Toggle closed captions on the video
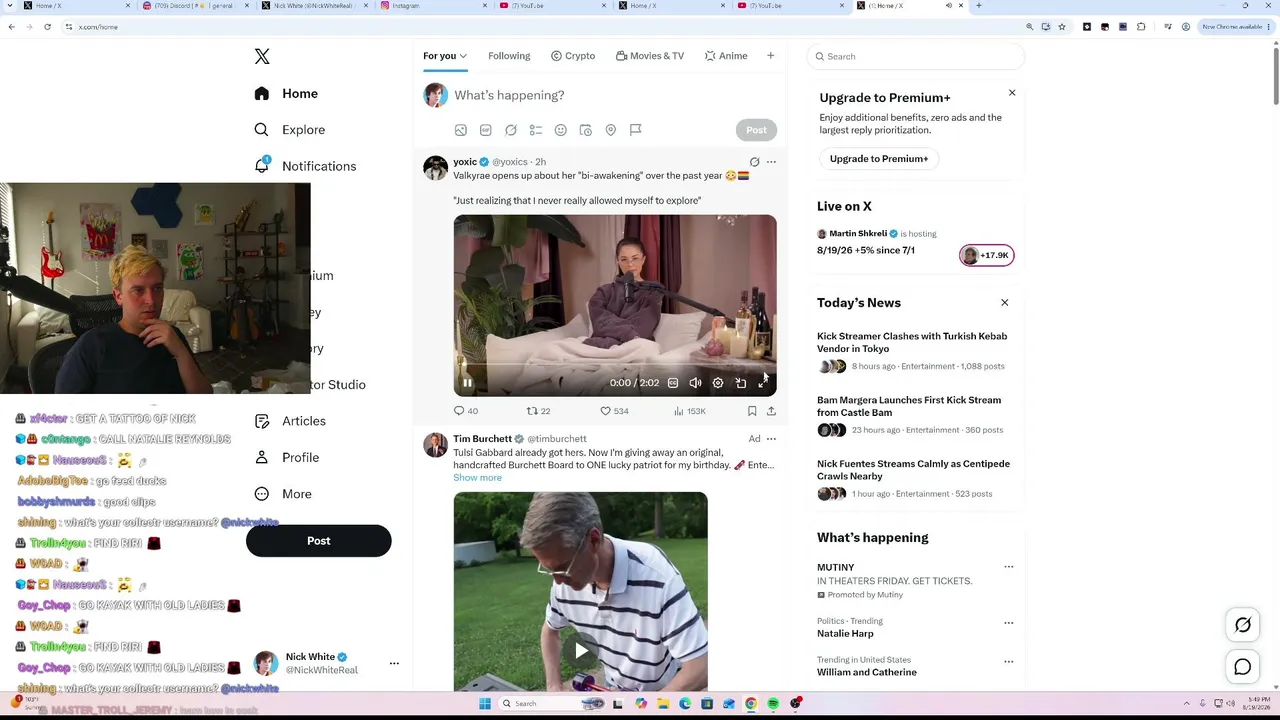 [x=673, y=383]
